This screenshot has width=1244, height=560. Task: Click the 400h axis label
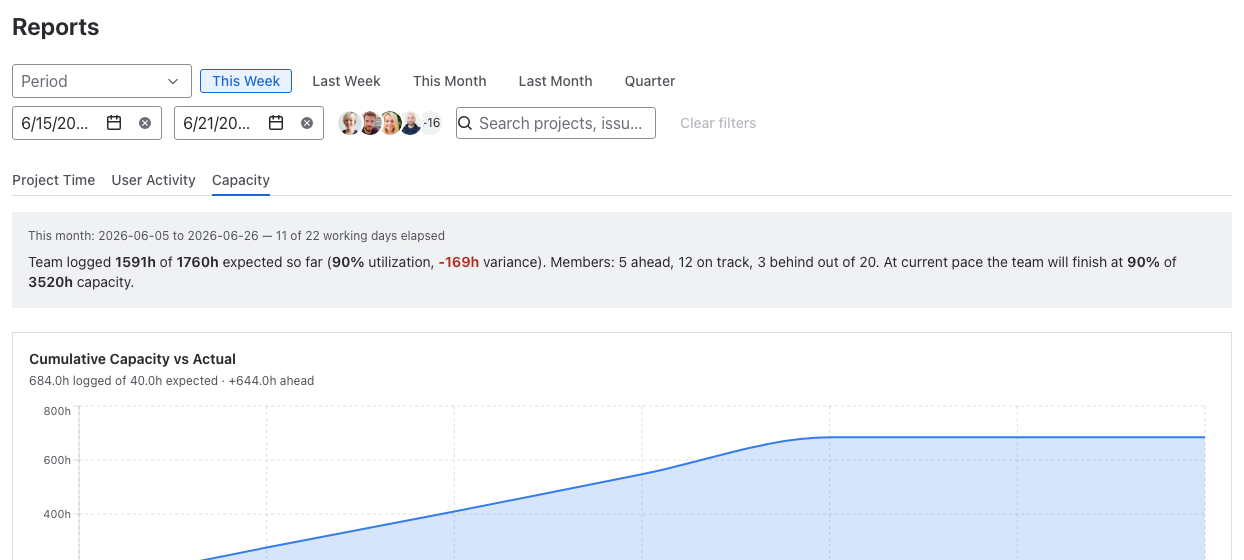pyautogui.click(x=57, y=514)
